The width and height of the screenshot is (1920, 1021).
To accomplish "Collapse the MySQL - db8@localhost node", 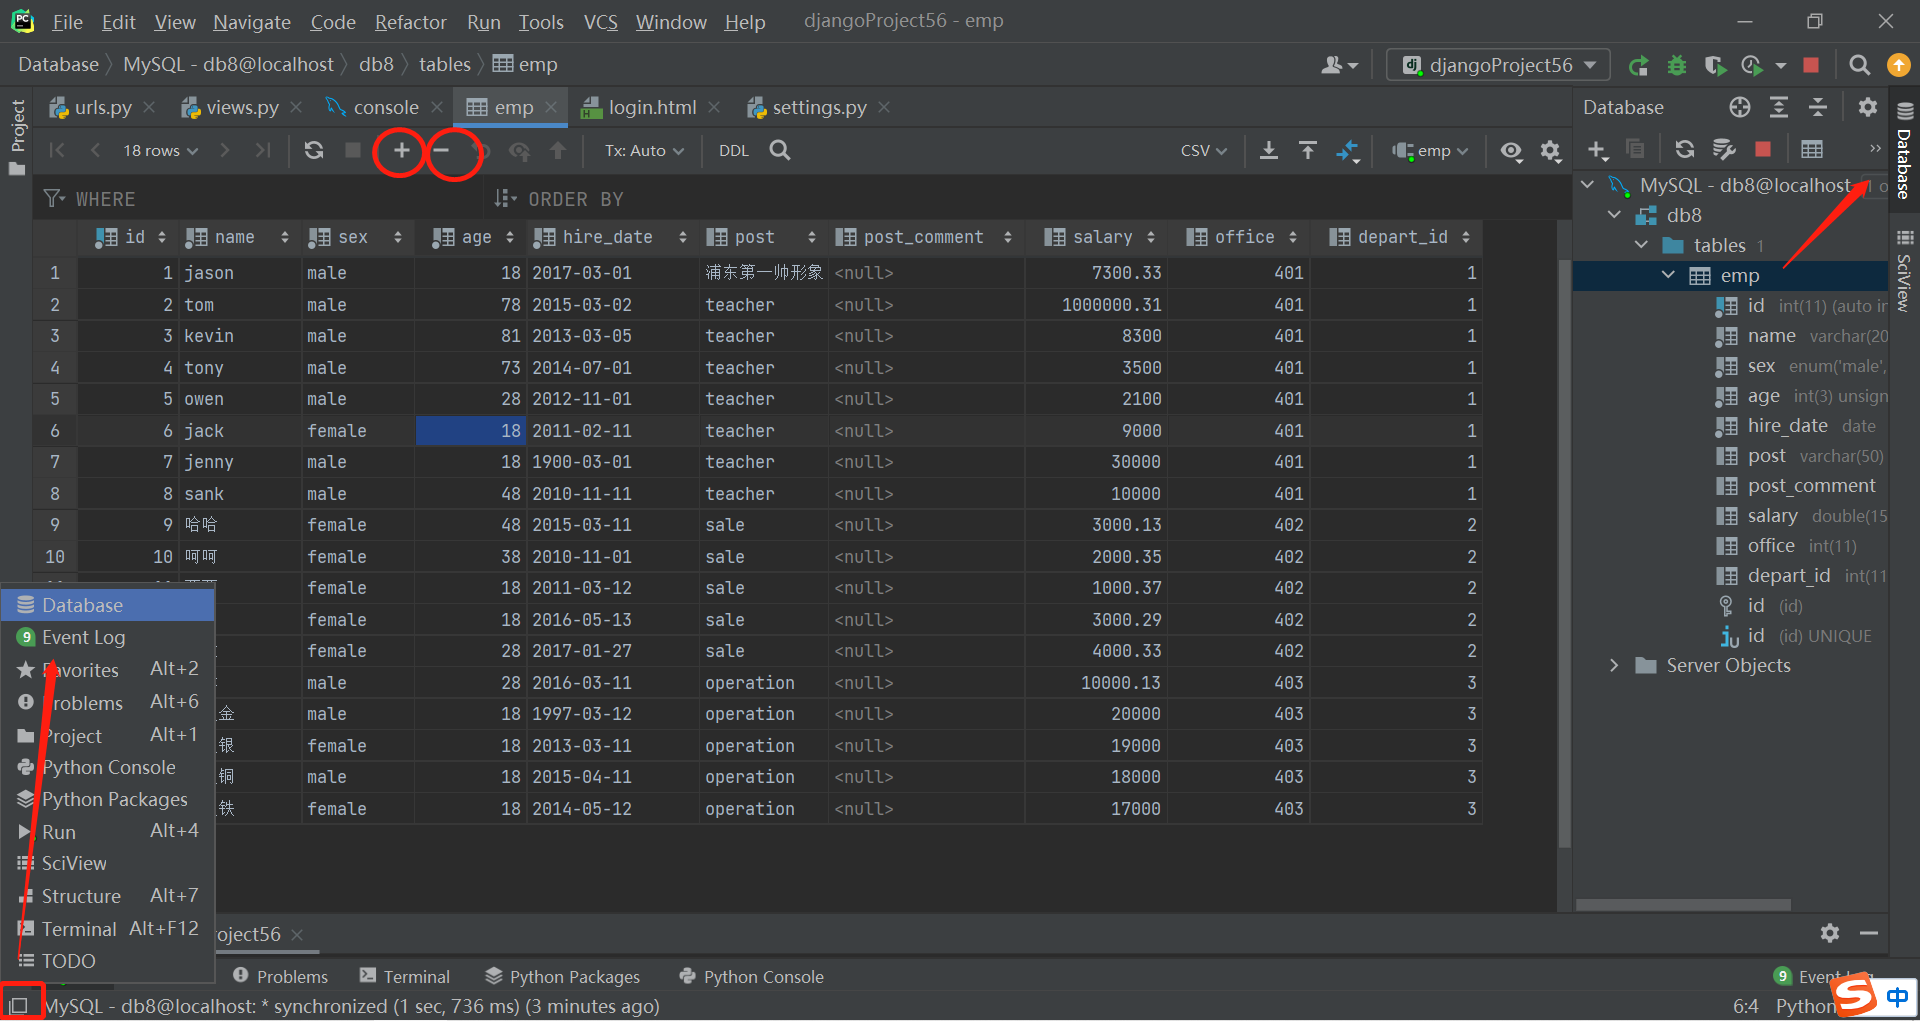I will (1587, 185).
